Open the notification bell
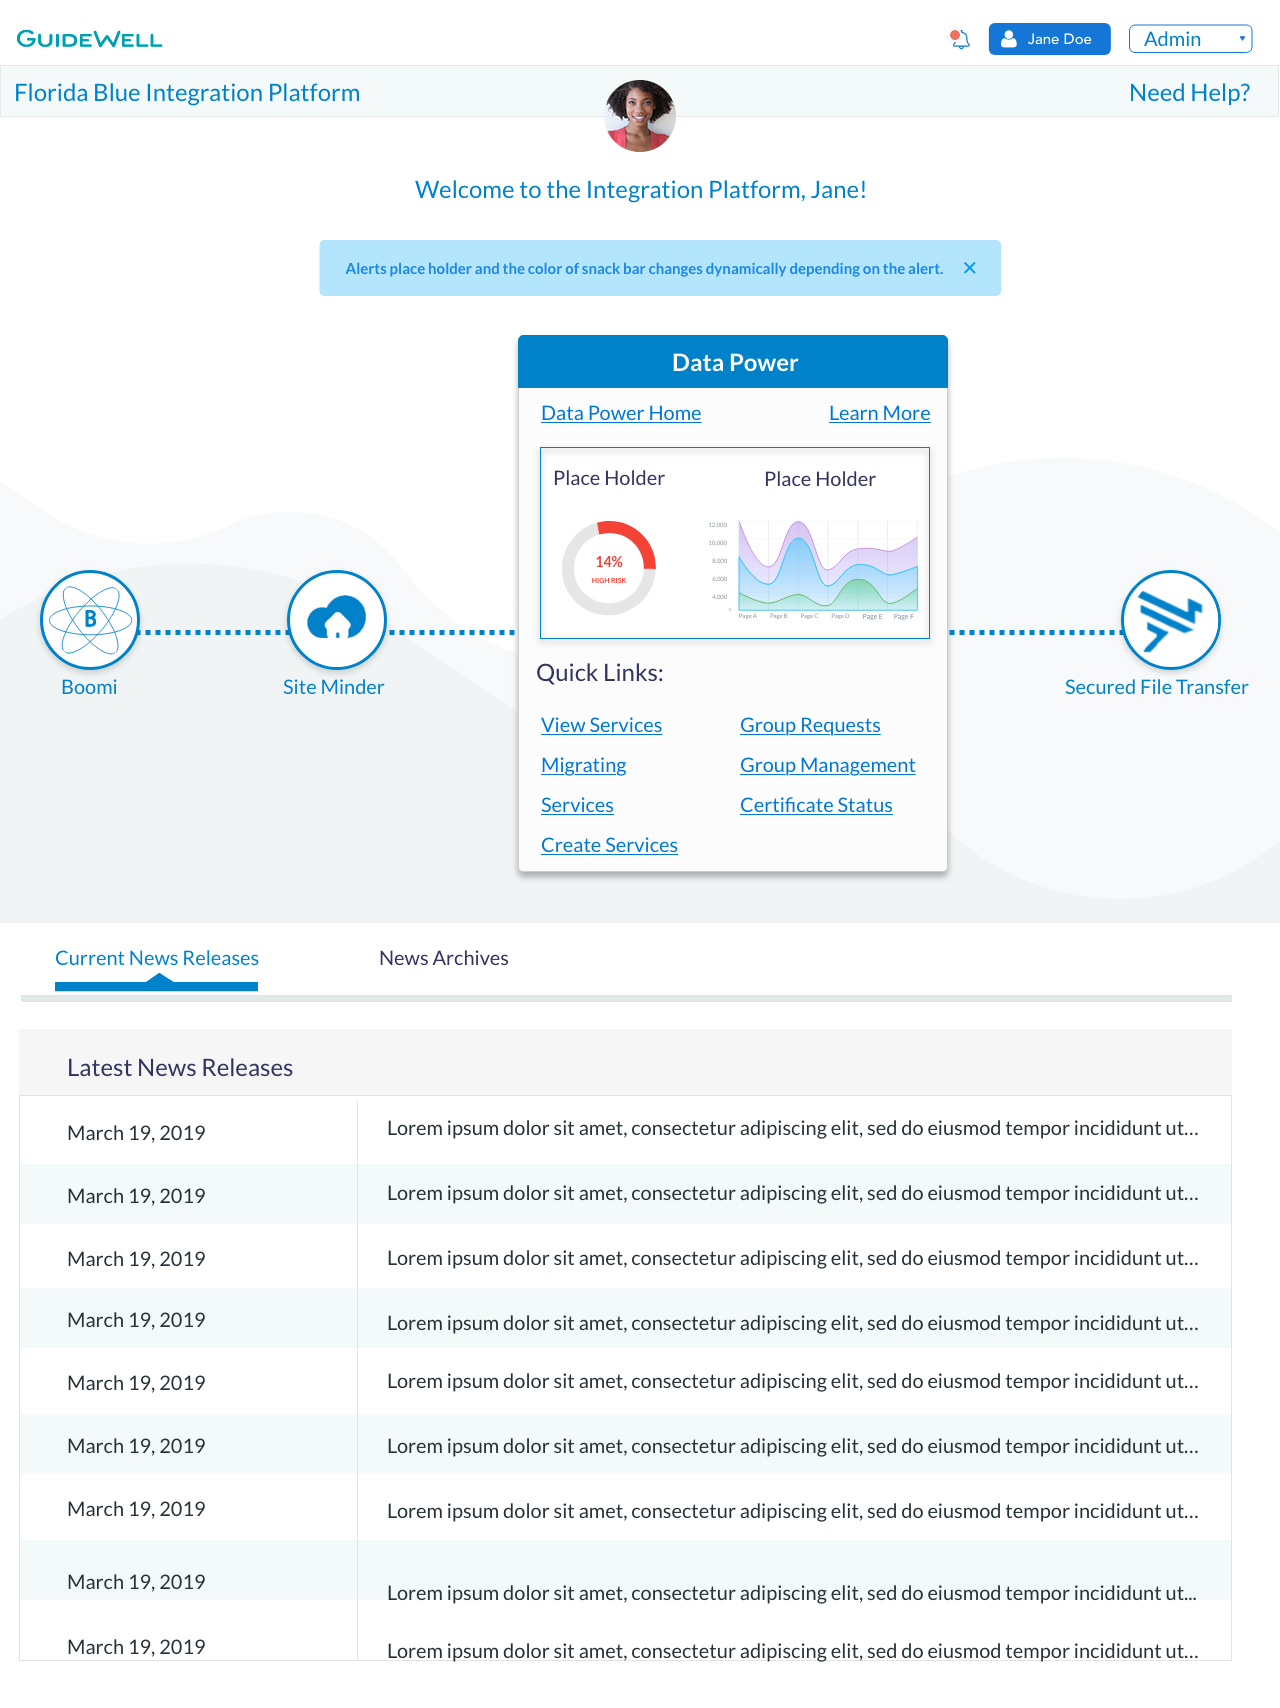Image resolution: width=1280 pixels, height=1708 pixels. [x=960, y=39]
